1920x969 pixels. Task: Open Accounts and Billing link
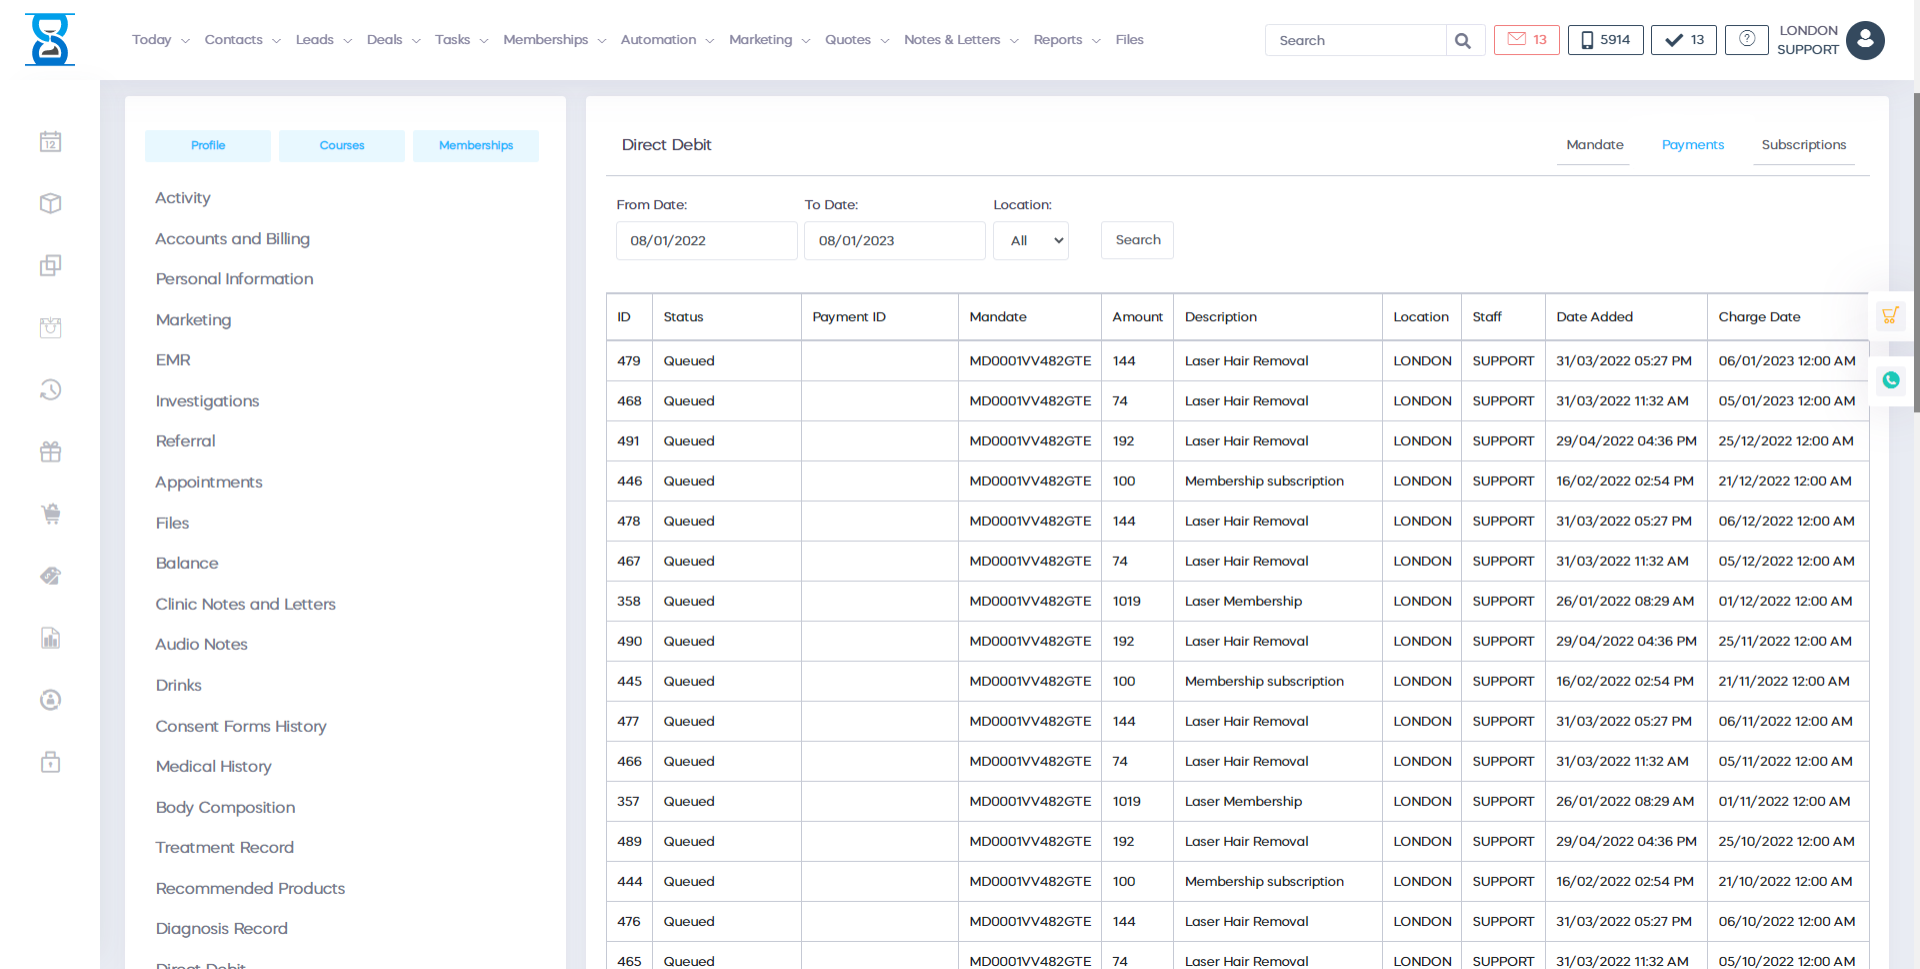232,239
